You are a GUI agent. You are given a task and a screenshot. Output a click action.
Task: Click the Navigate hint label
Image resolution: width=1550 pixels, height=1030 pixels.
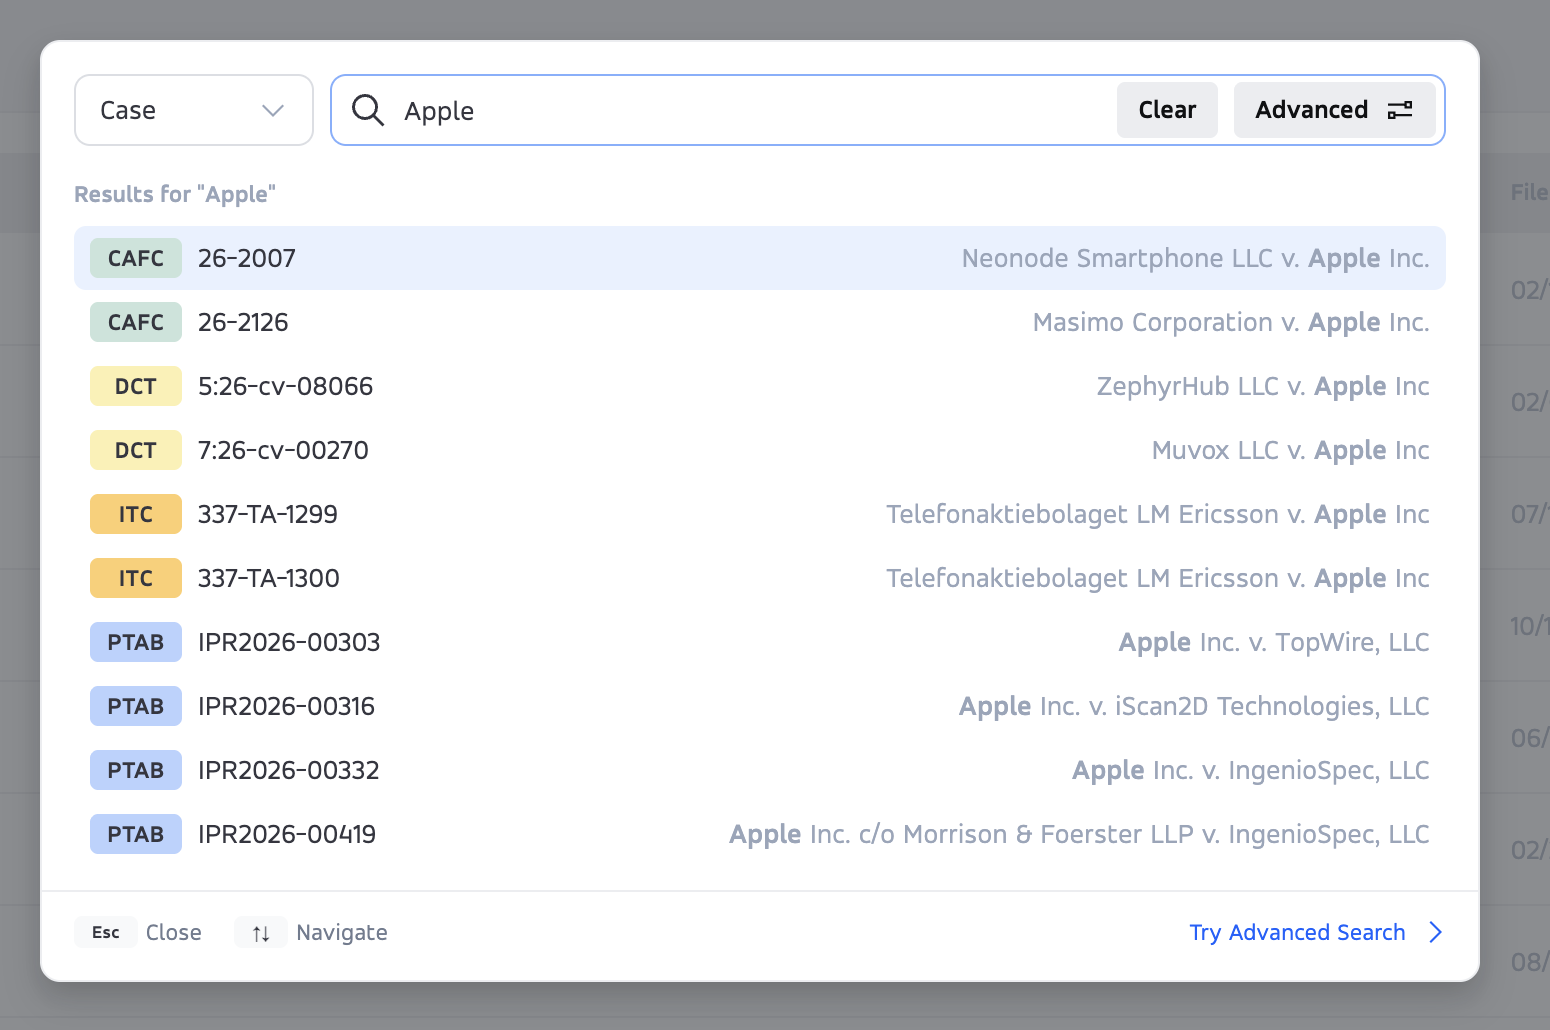[x=342, y=932]
